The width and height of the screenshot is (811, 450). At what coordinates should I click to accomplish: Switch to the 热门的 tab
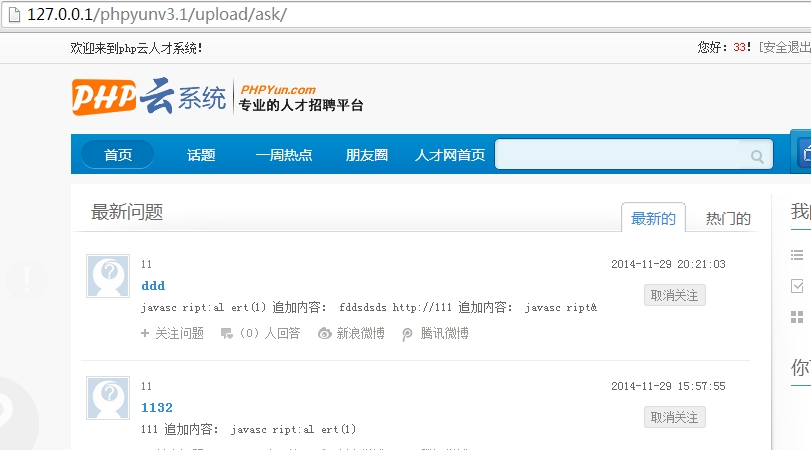point(728,218)
